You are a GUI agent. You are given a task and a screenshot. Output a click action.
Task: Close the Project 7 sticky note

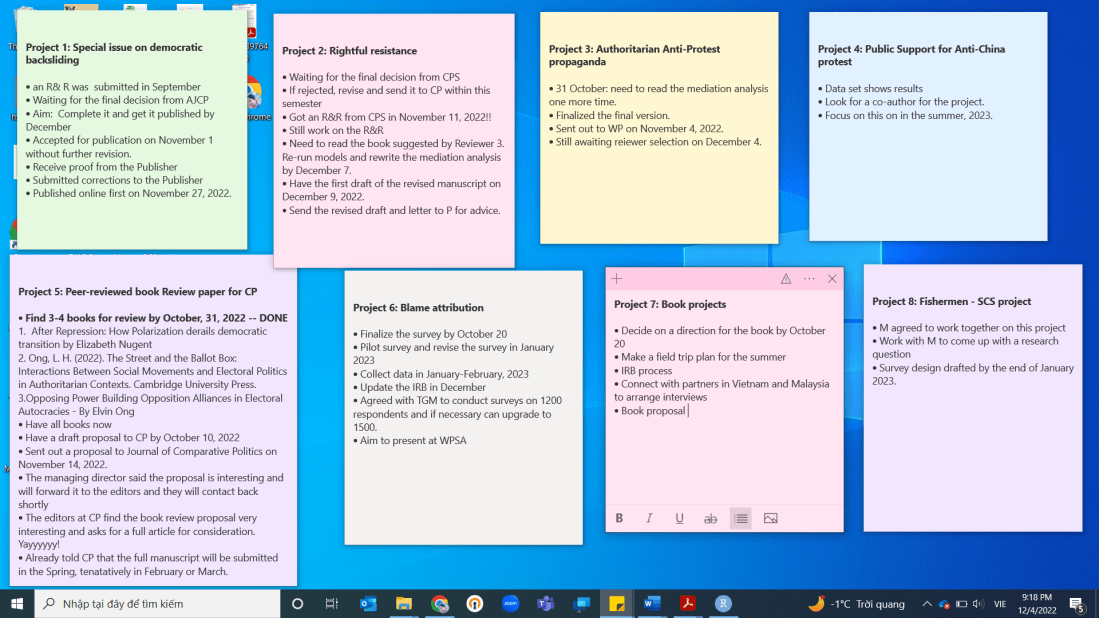click(x=832, y=279)
